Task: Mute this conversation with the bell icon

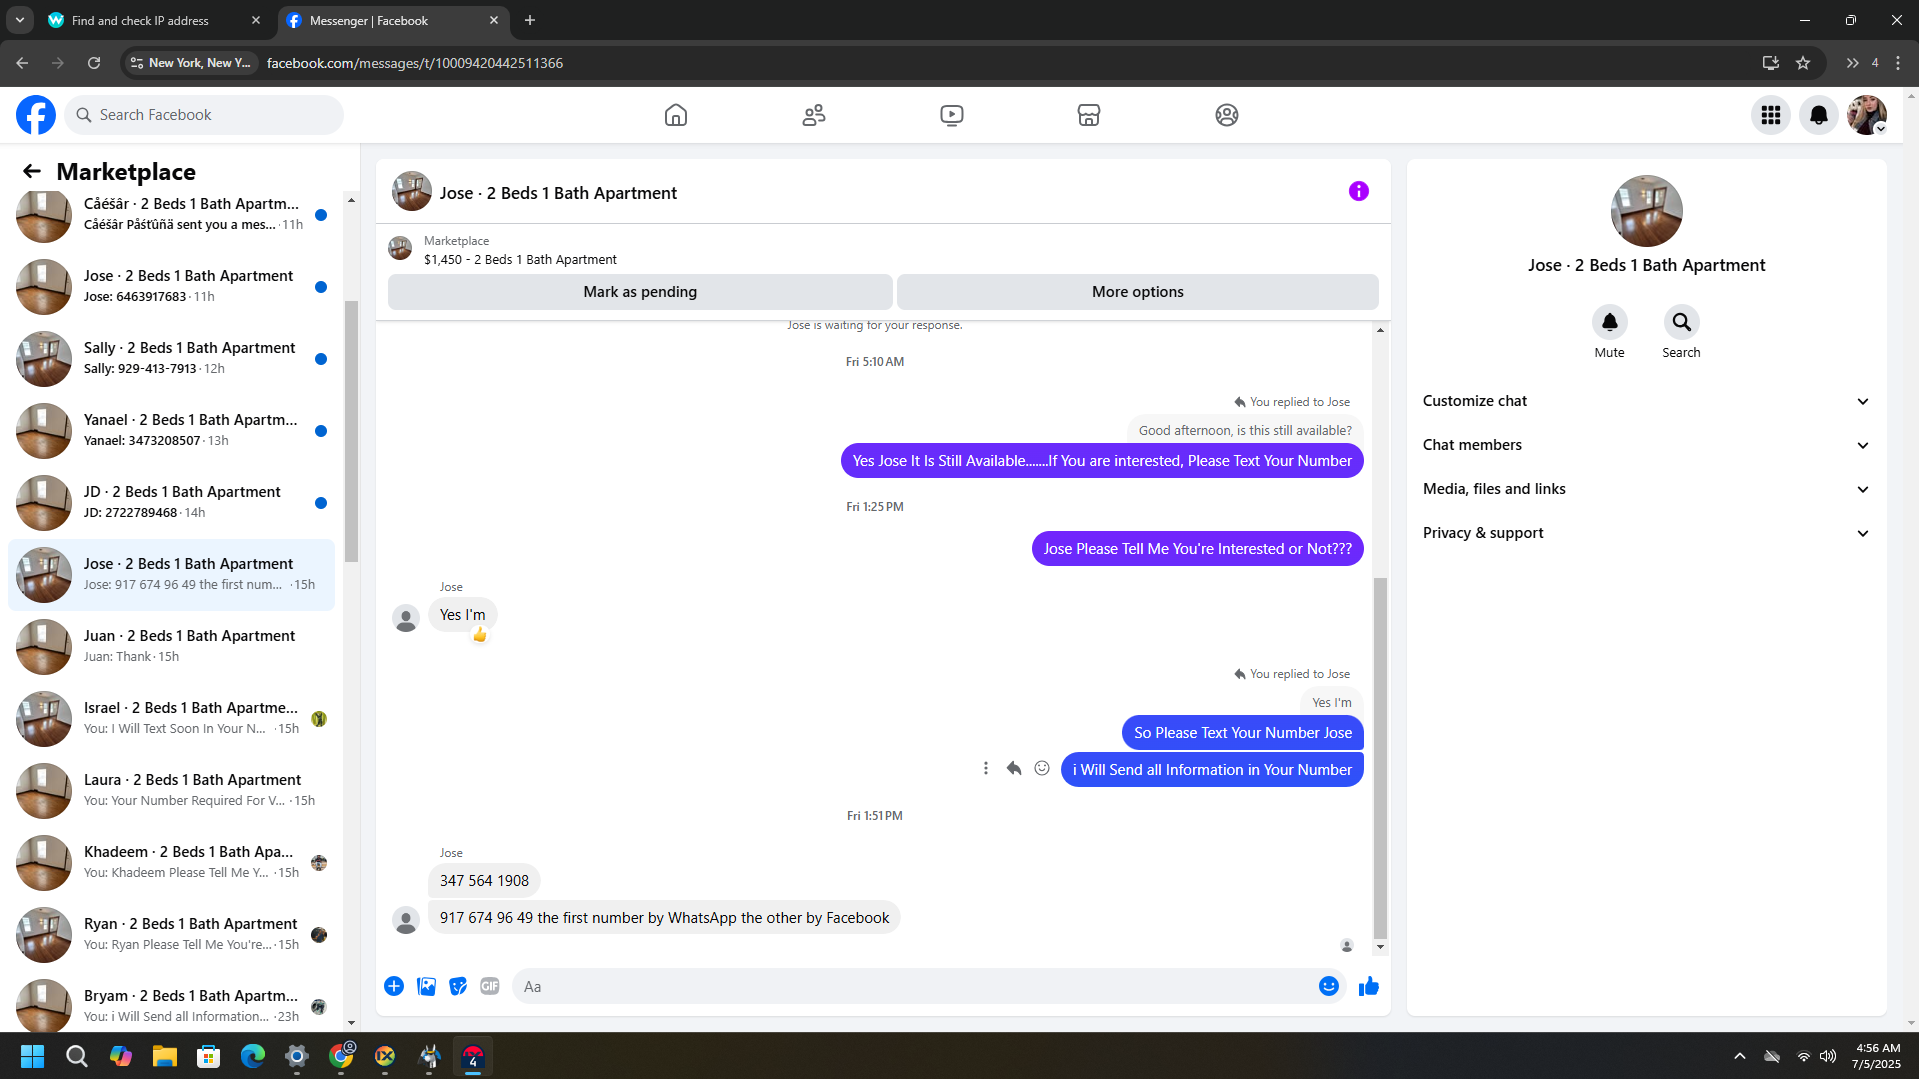Action: (1609, 322)
